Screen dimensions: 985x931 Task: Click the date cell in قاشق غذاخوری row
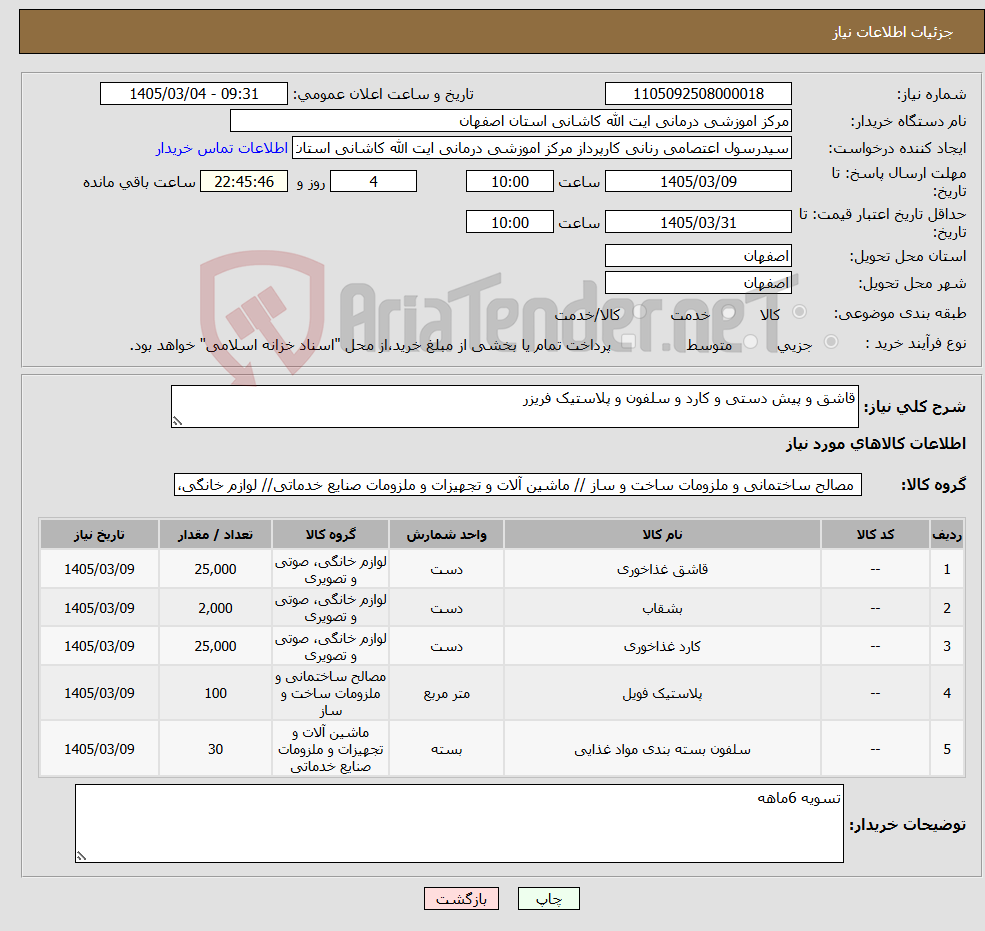pos(99,569)
